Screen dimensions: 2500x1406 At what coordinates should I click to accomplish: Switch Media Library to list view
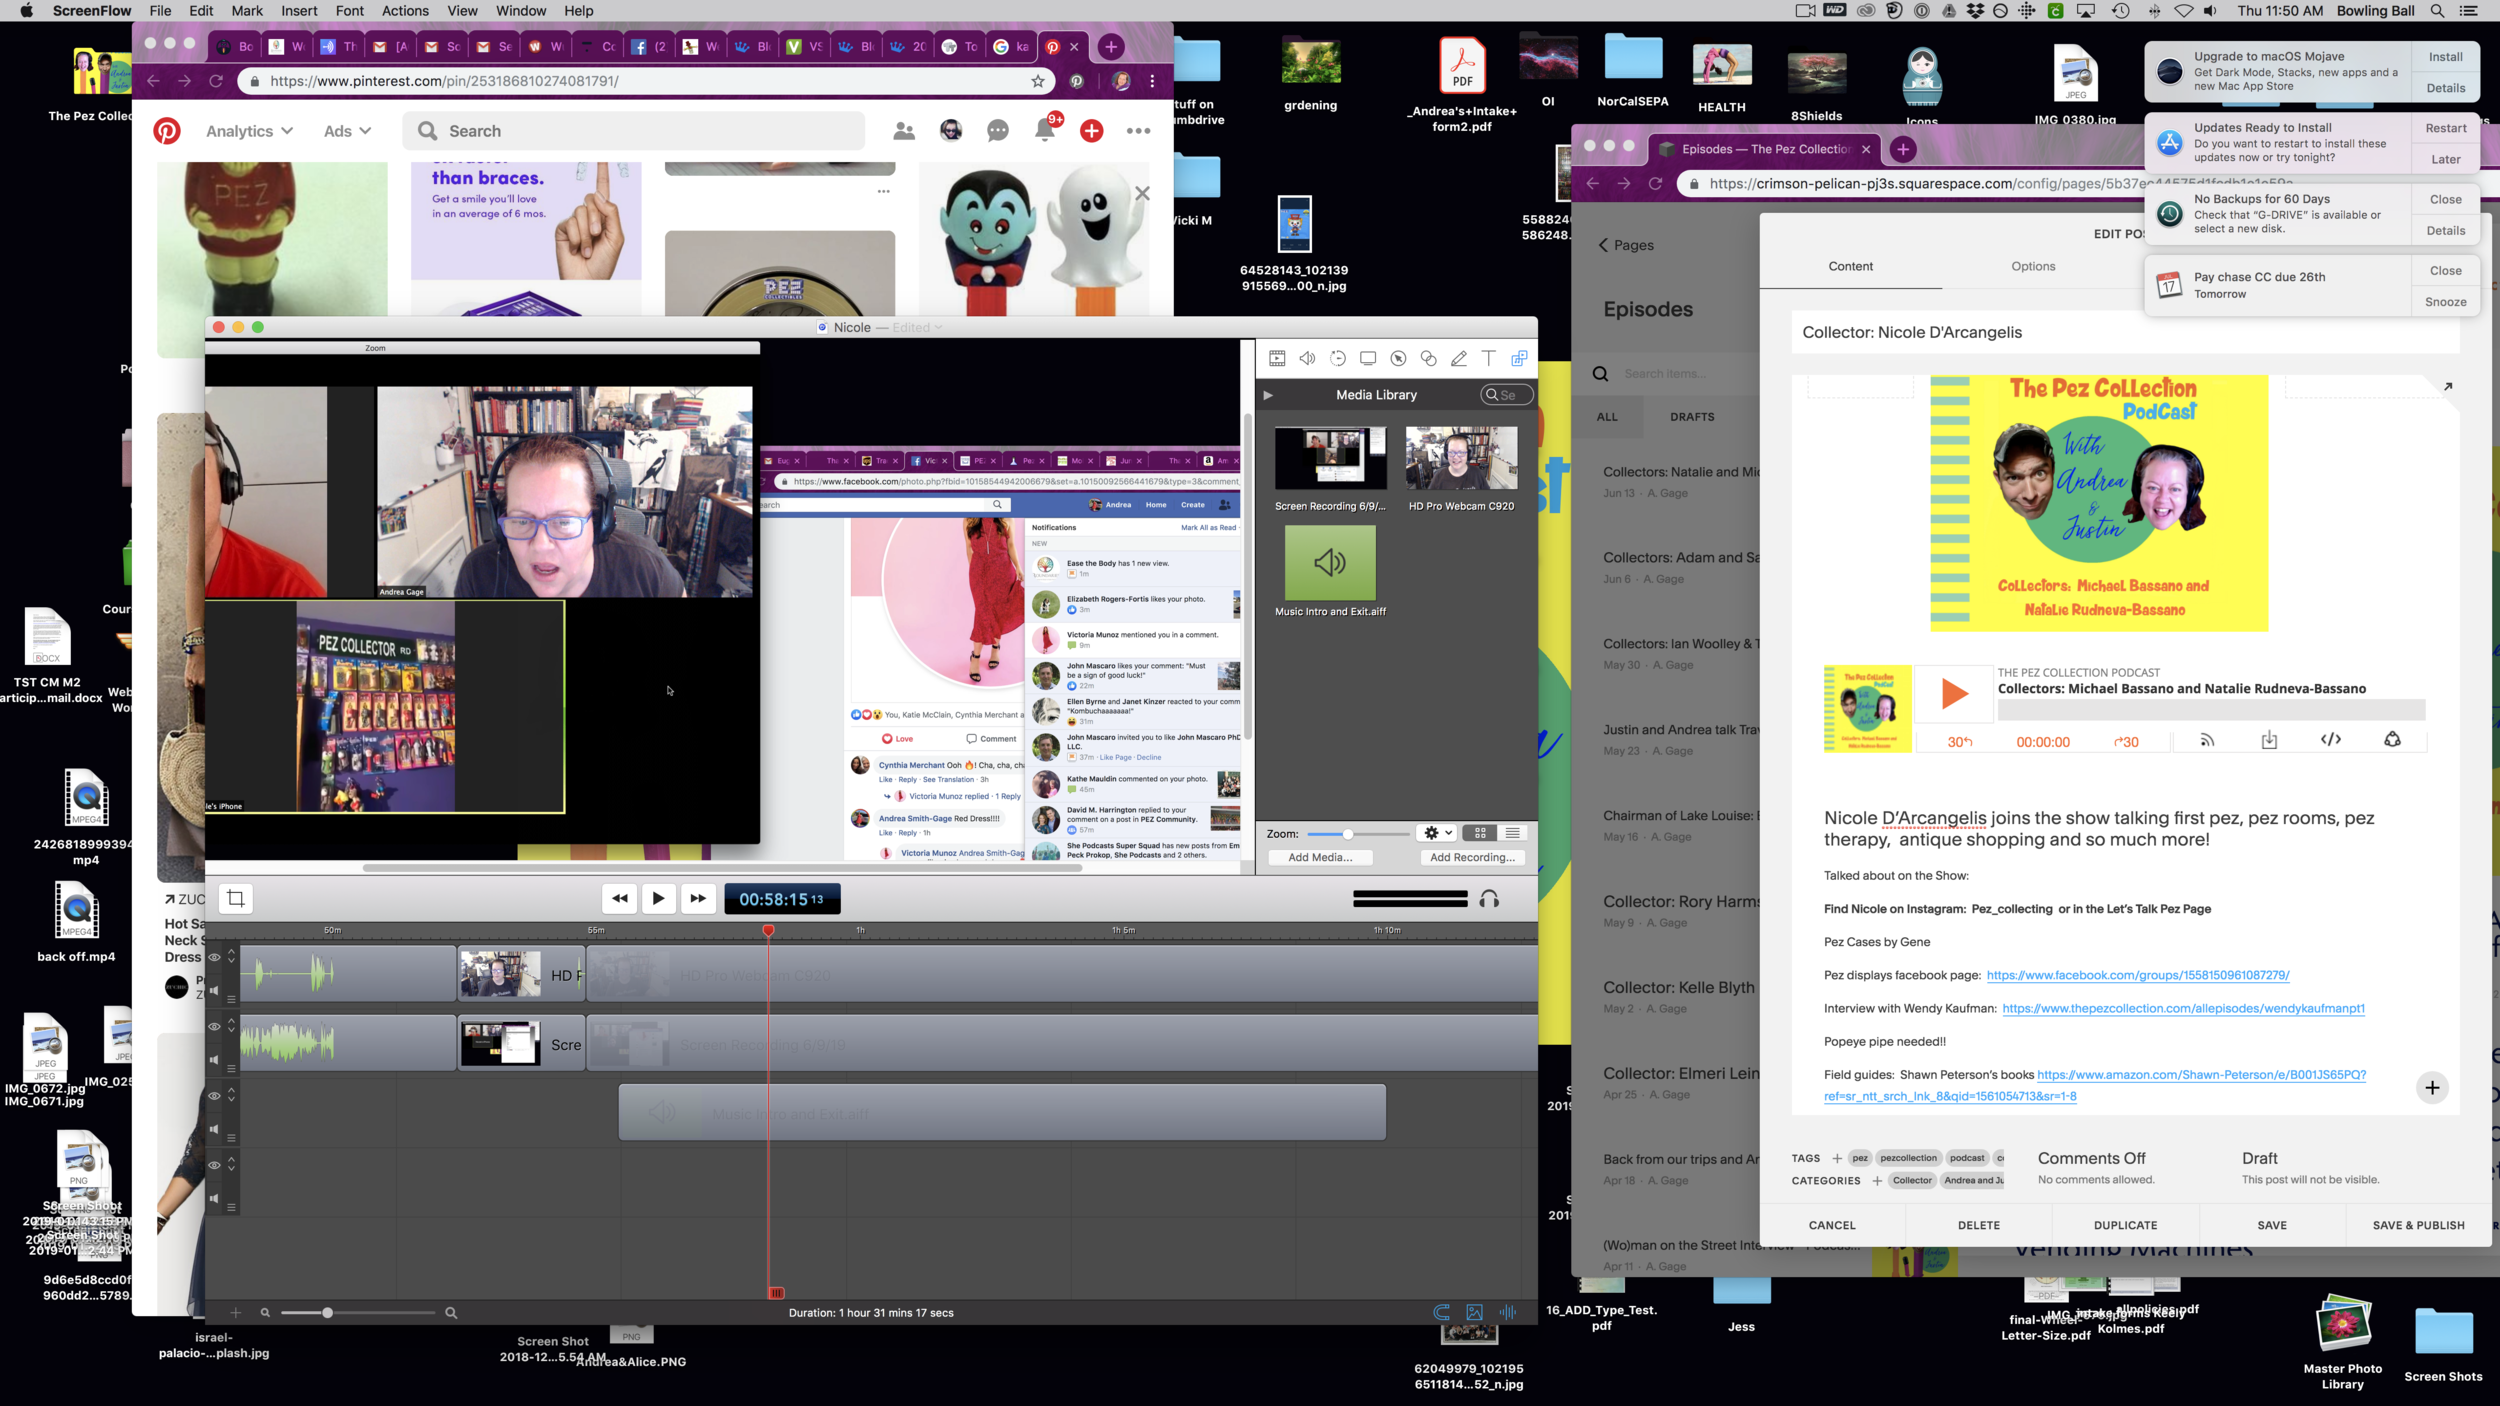point(1512,833)
